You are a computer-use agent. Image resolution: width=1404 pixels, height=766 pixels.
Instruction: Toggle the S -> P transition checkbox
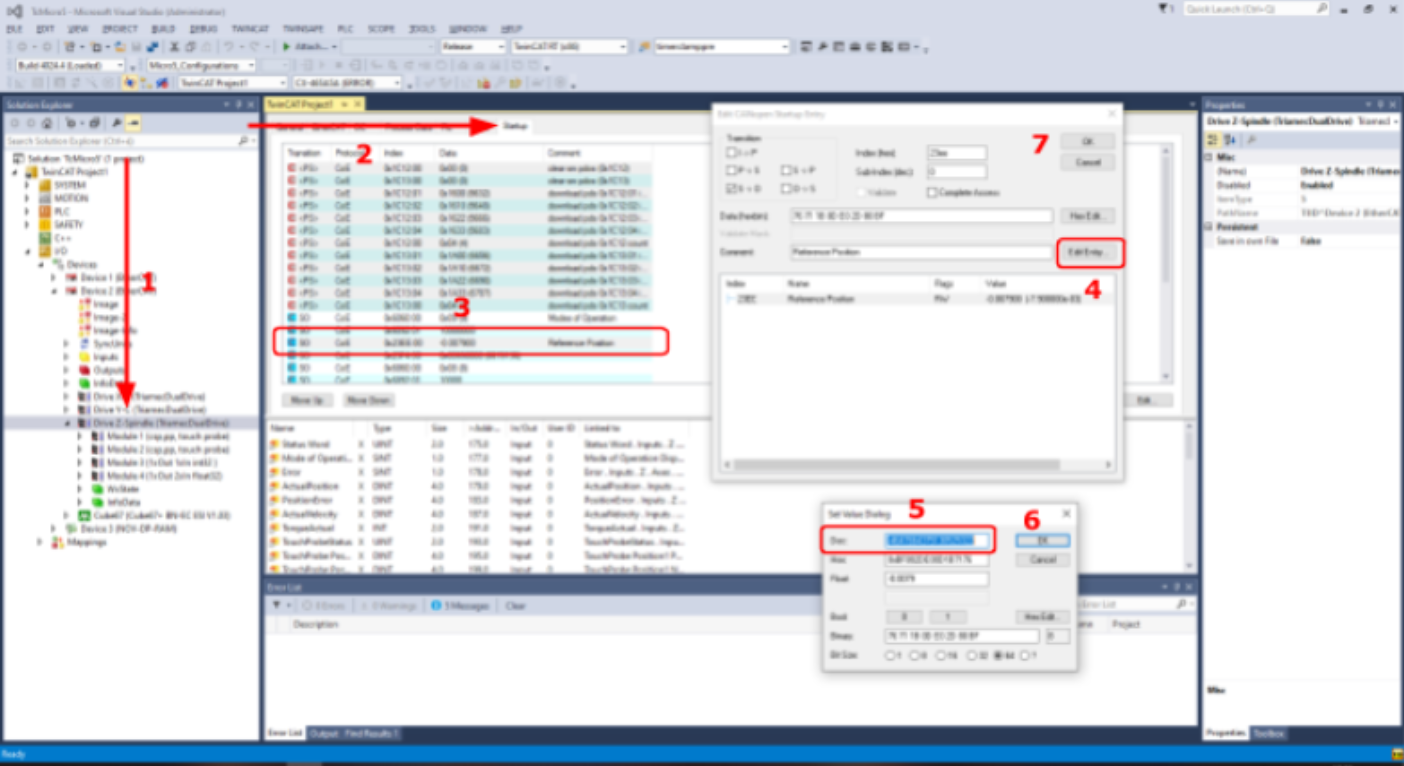(x=787, y=171)
